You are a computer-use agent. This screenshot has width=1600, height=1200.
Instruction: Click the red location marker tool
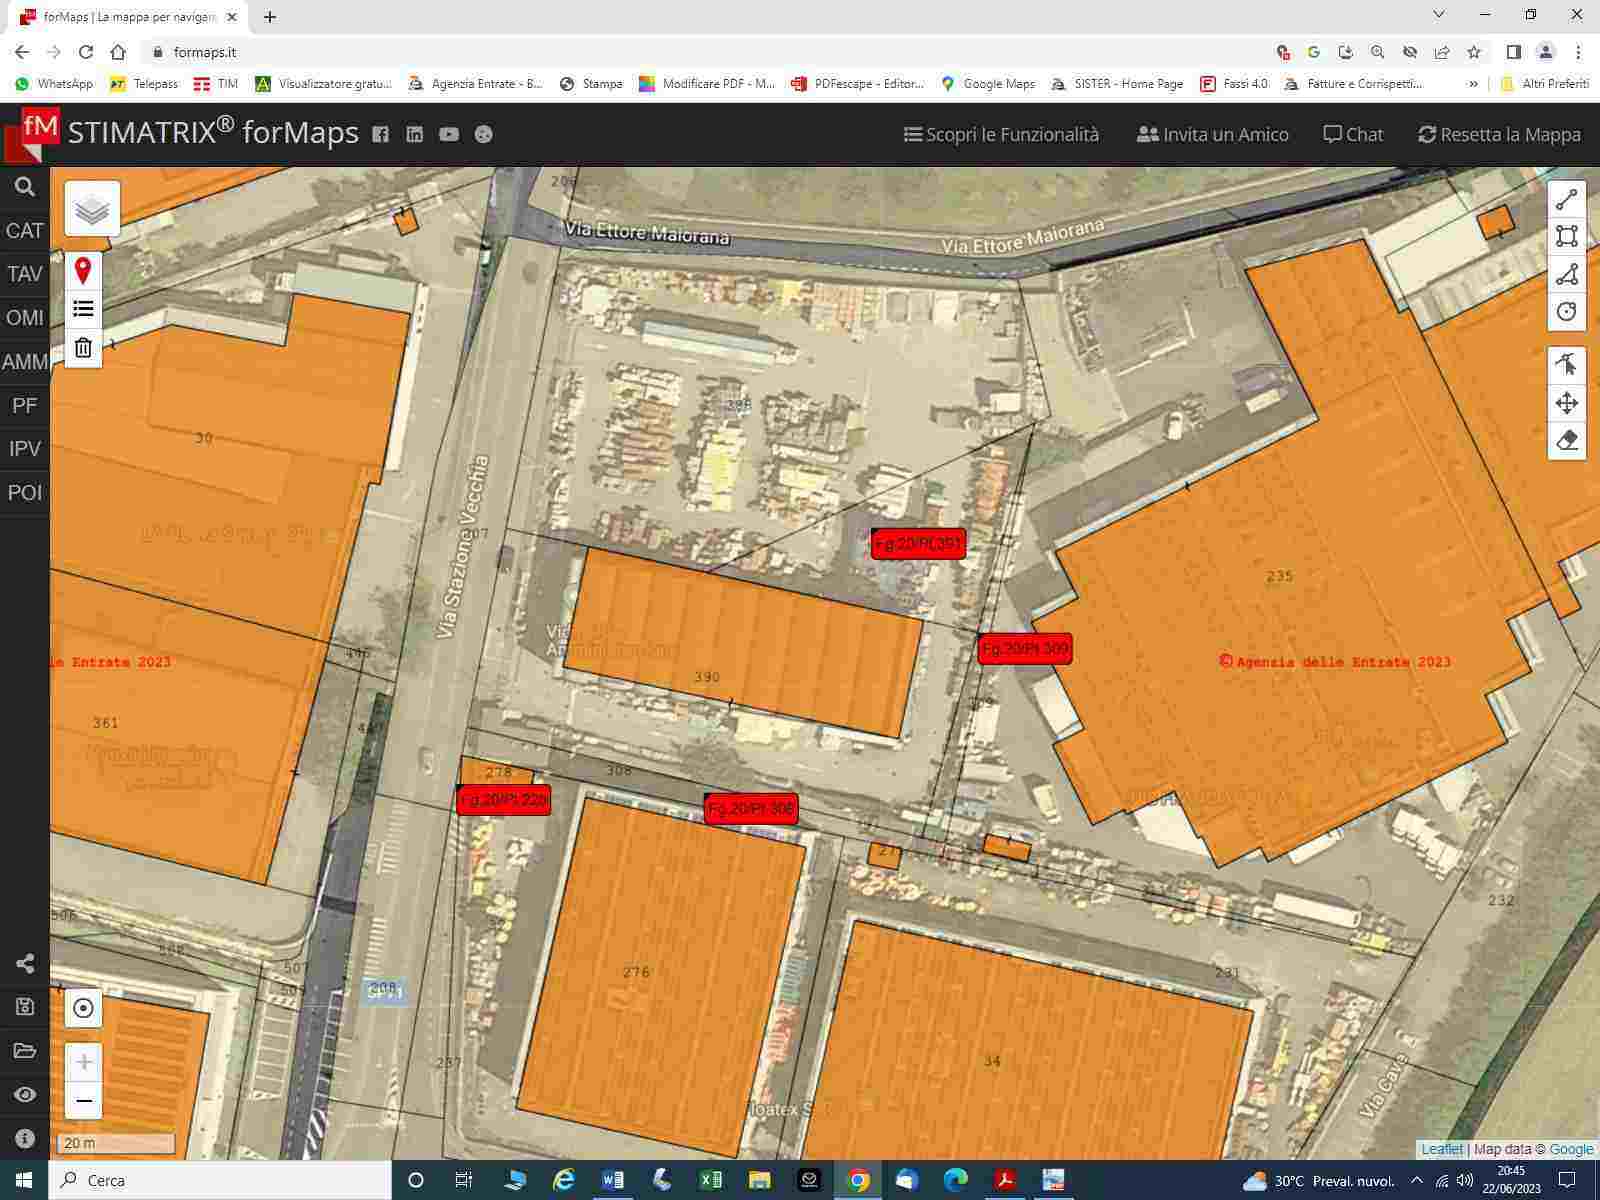point(83,271)
